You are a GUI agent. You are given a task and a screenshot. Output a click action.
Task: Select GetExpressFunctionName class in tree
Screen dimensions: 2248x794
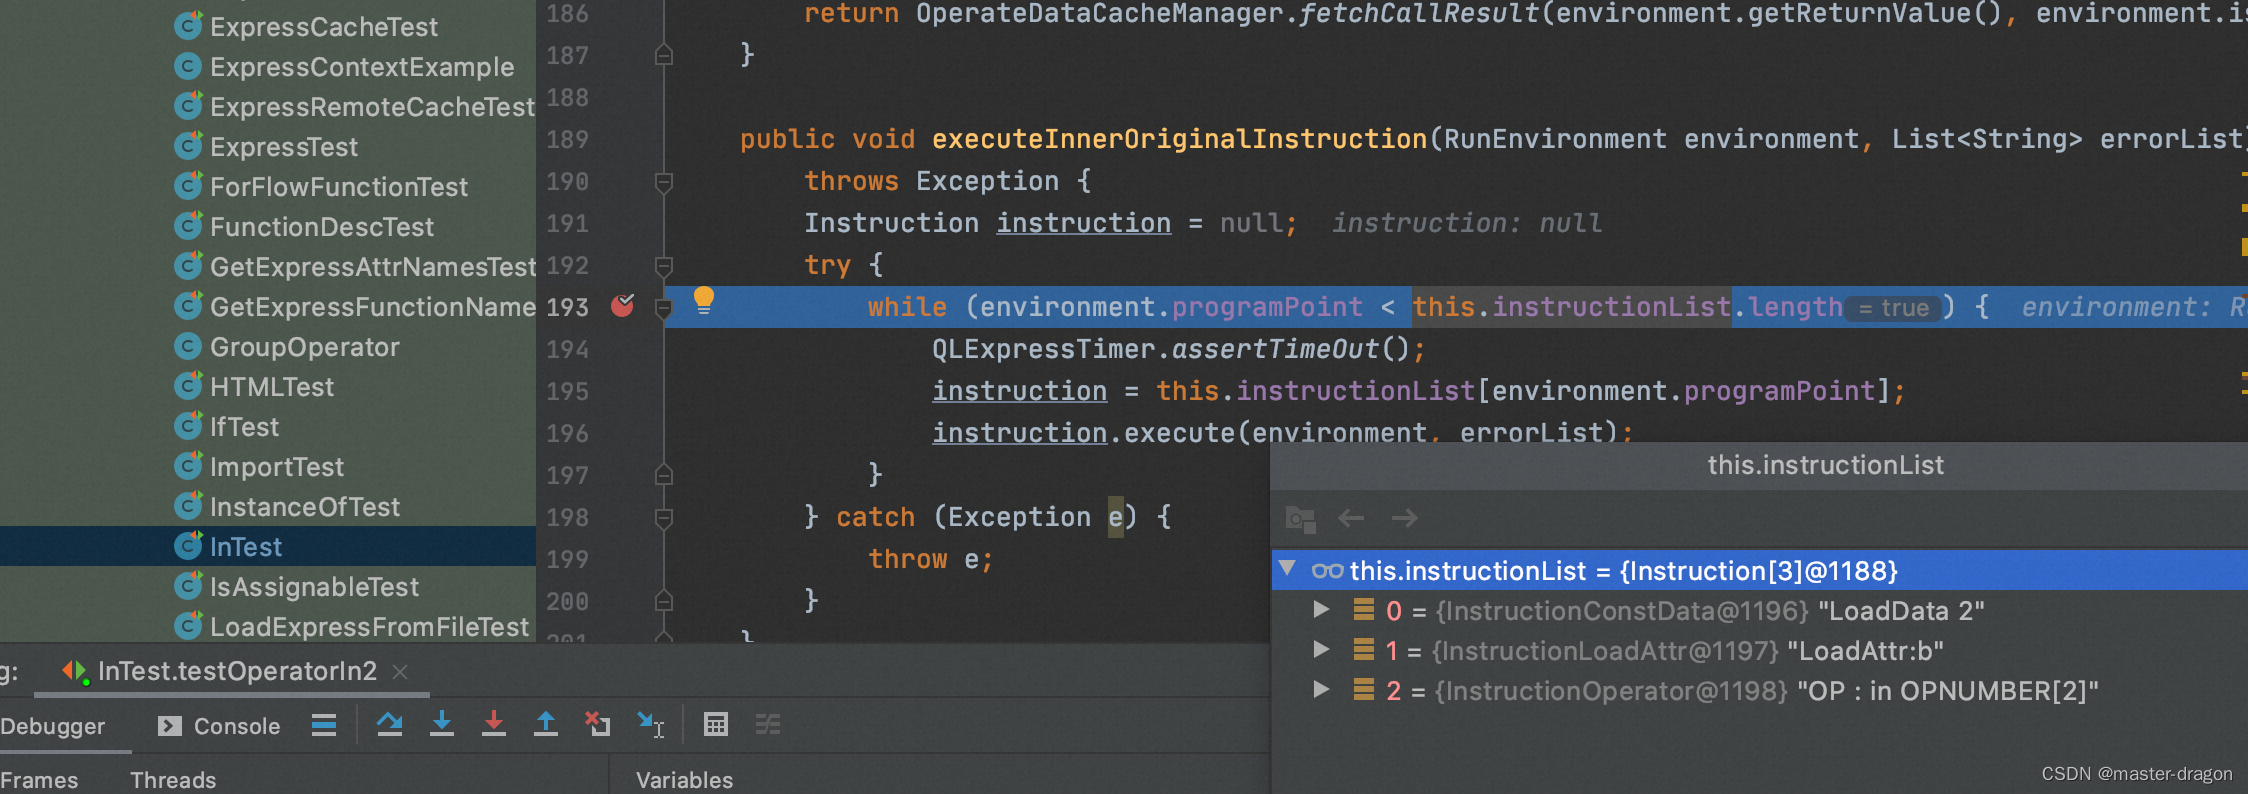tap(372, 307)
